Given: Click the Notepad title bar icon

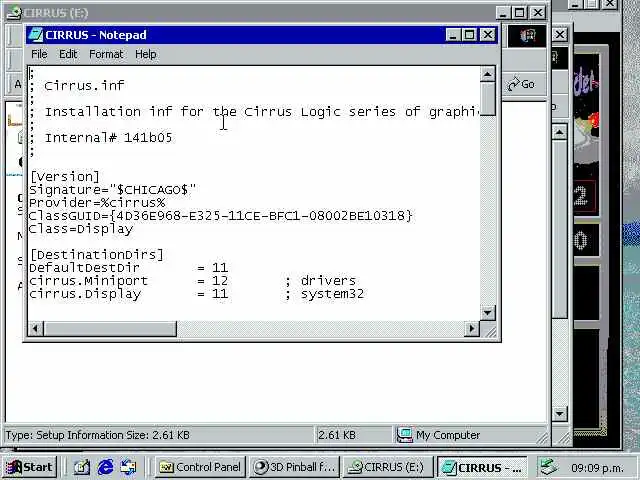Looking at the screenshot, I should pyautogui.click(x=36, y=35).
